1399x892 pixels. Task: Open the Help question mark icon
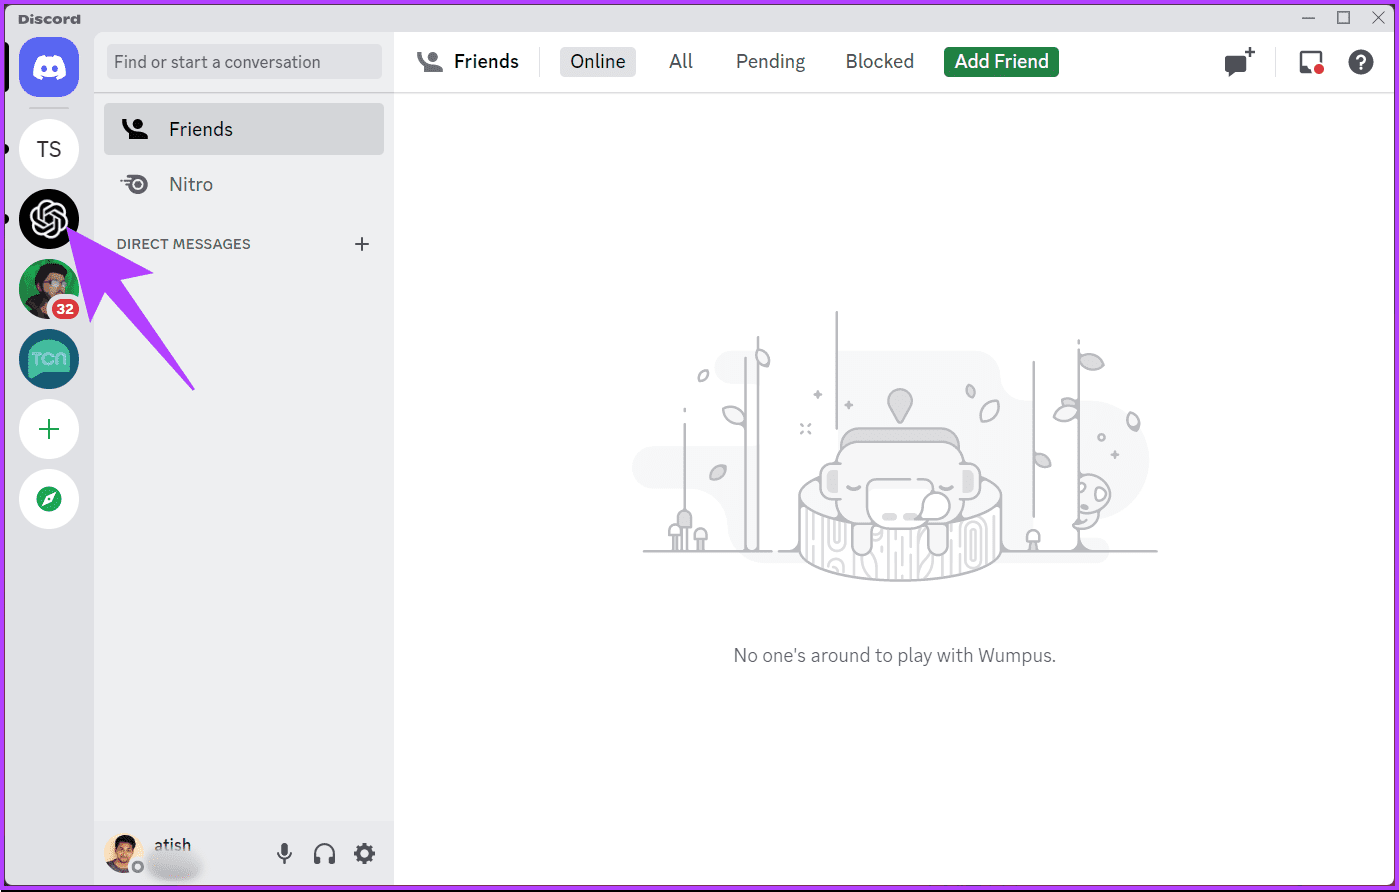coord(1361,62)
